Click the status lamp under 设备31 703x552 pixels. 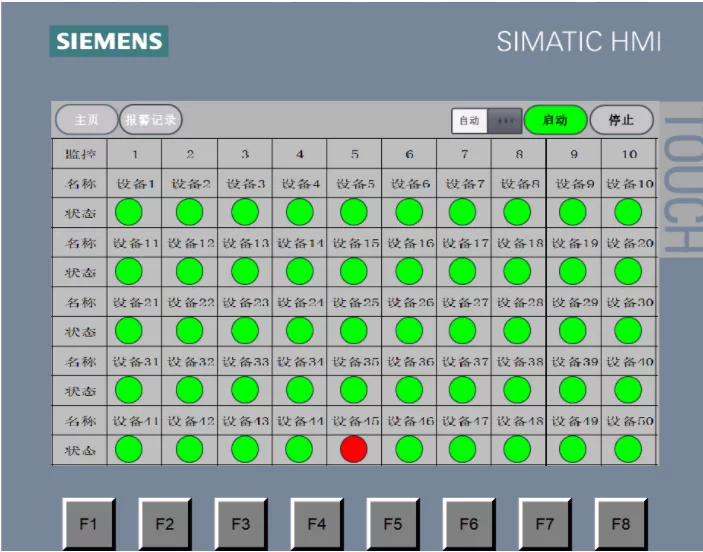129,390
